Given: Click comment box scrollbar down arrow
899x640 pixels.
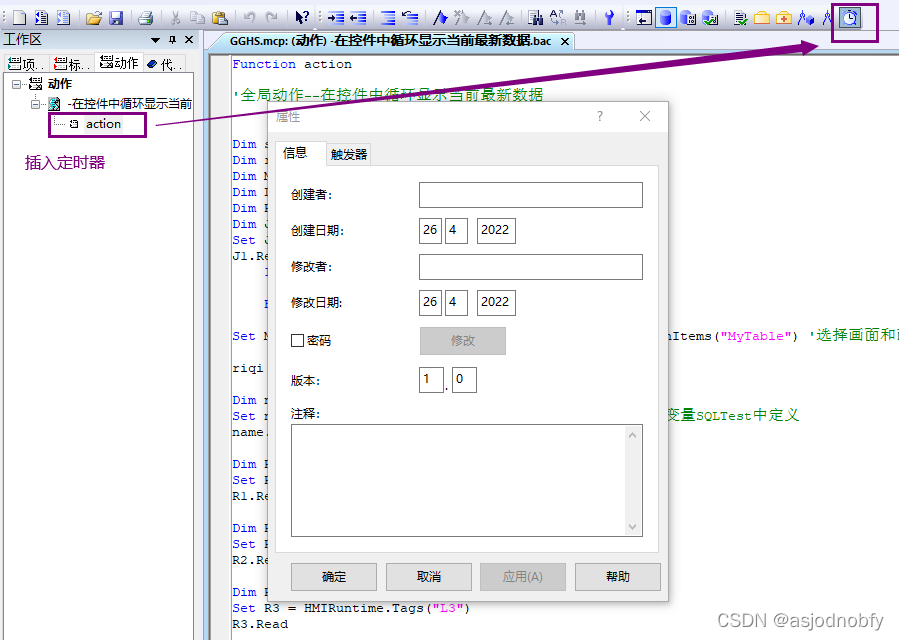Looking at the screenshot, I should (x=632, y=526).
